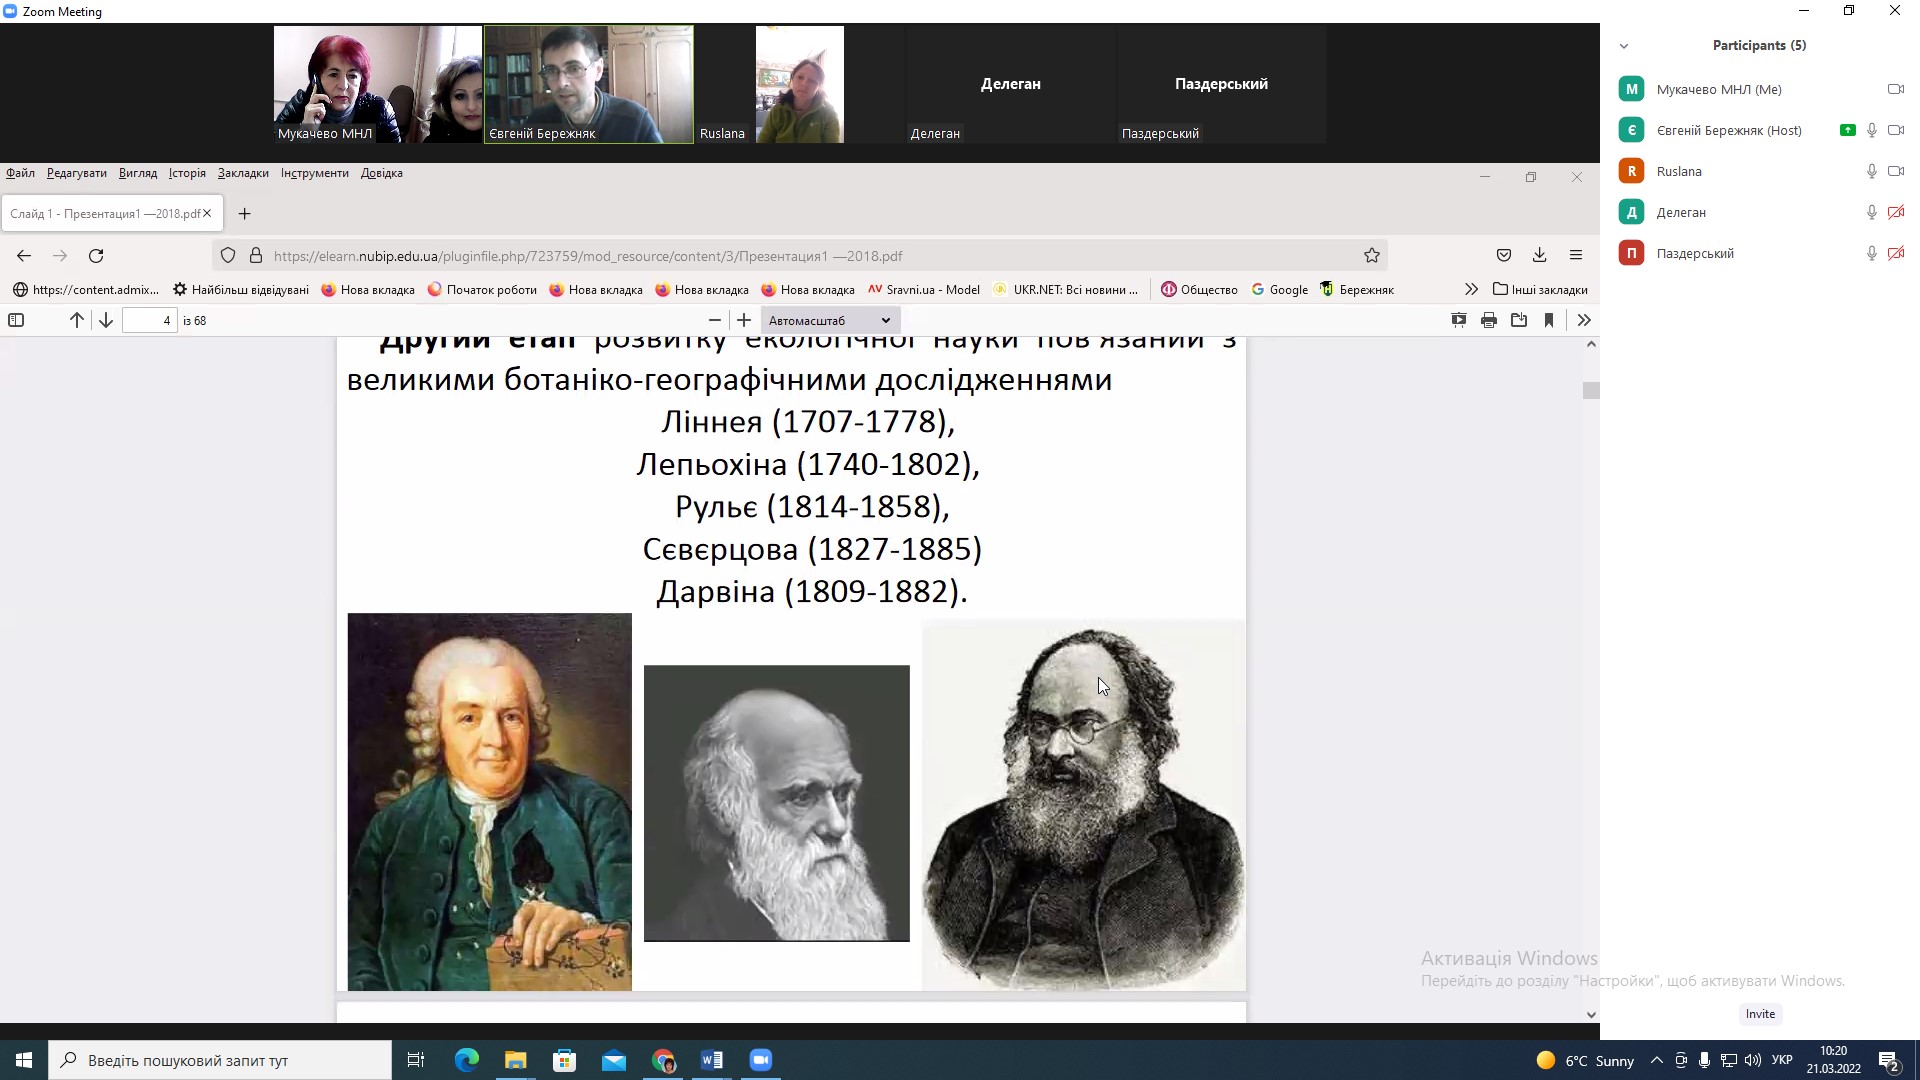Select the Слайд 1 - Презентация1 tab
This screenshot has width=1920, height=1080.
click(112, 213)
